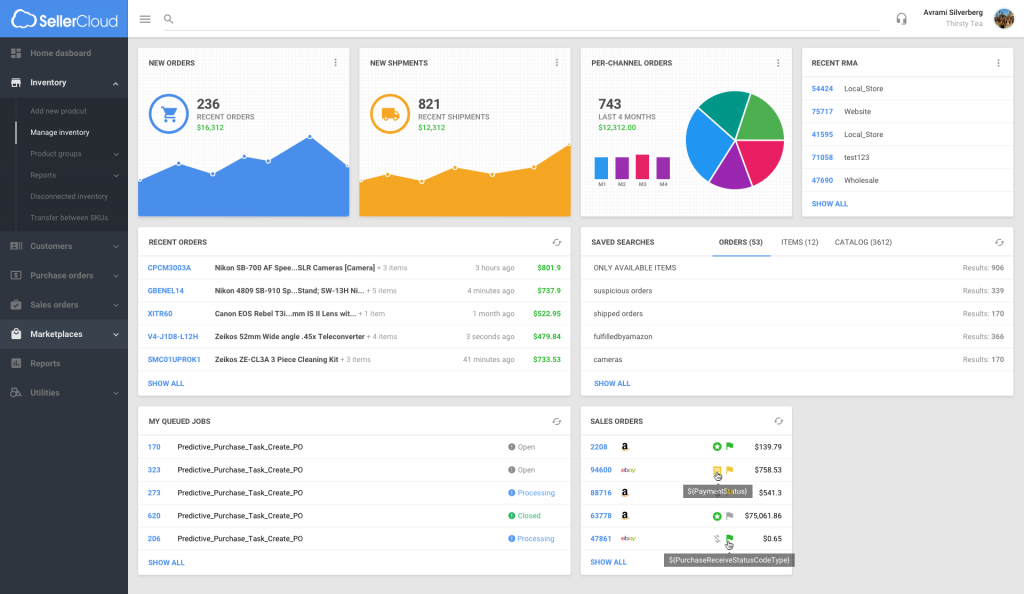The width and height of the screenshot is (1024, 594).
Task: Click the delivery truck icon in New Shipments
Action: [390, 114]
